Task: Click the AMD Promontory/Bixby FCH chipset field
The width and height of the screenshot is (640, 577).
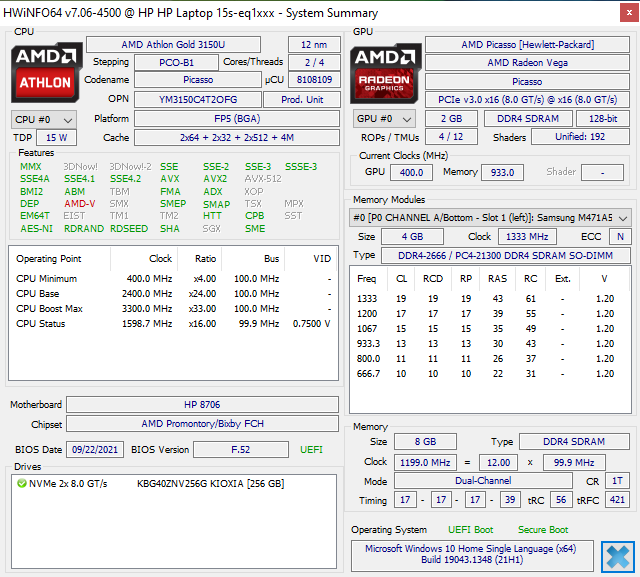Action: pyautogui.click(x=202, y=424)
